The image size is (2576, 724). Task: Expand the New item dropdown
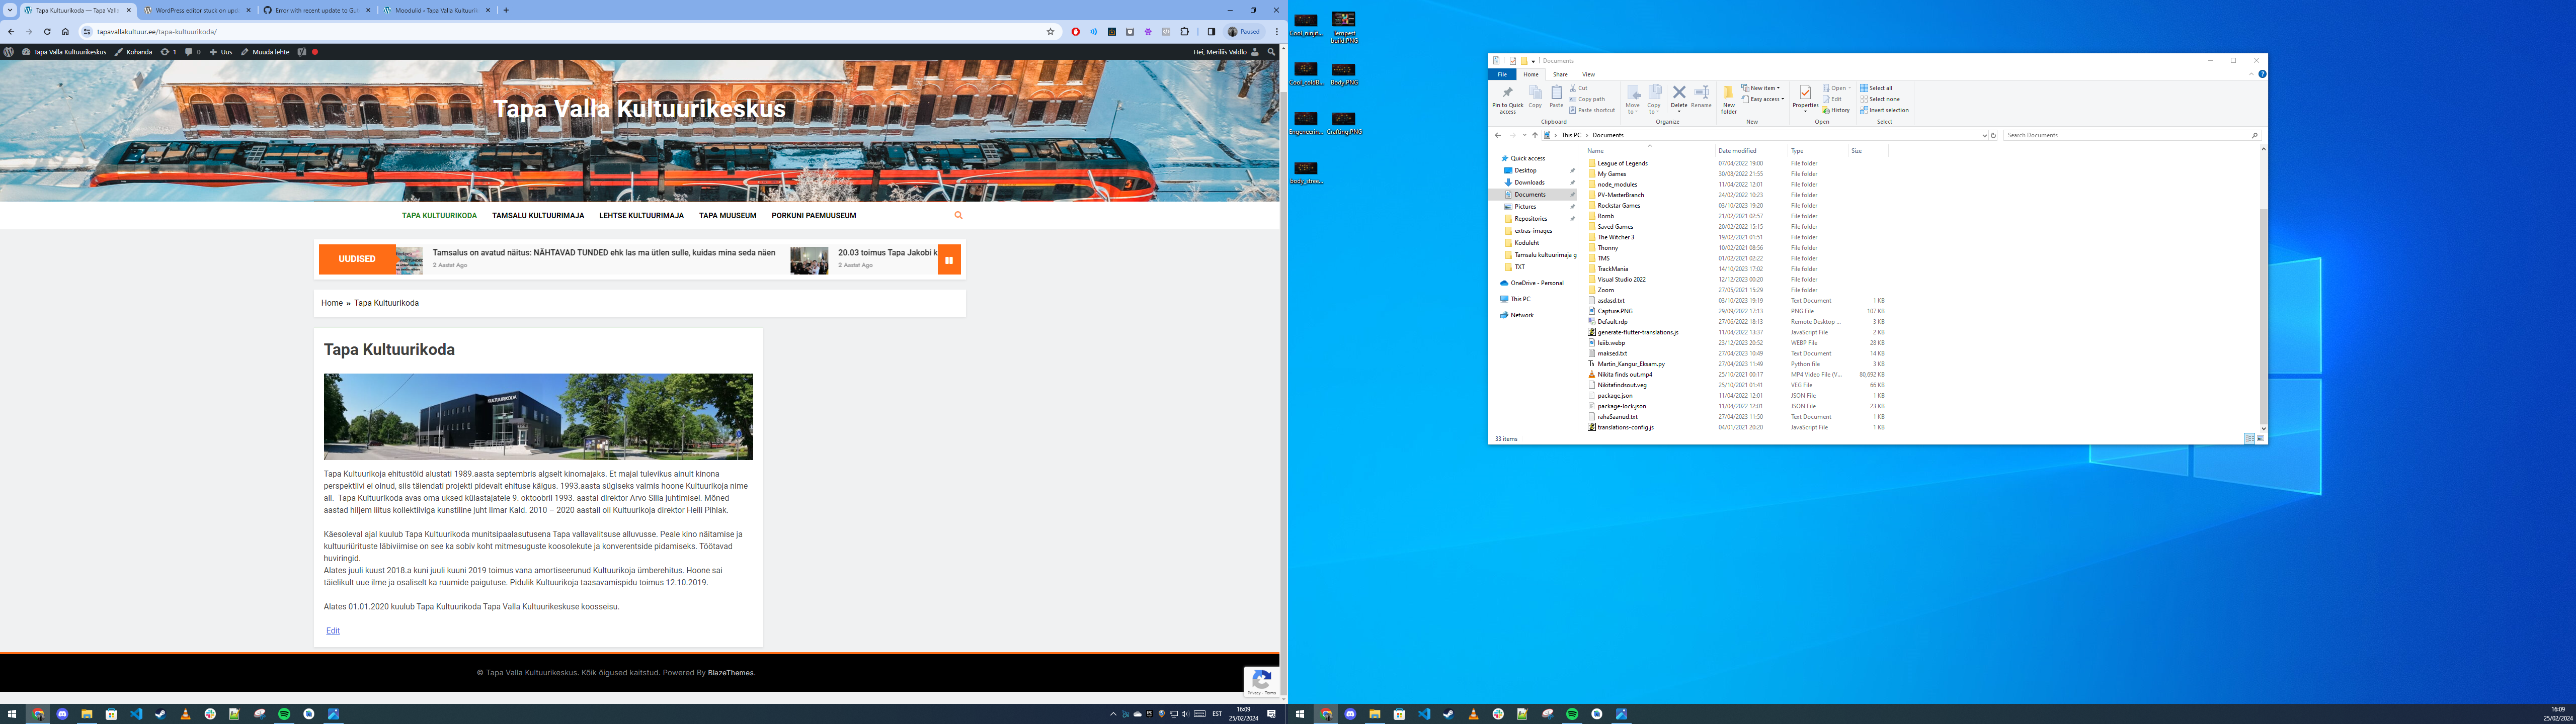[x=1761, y=88]
